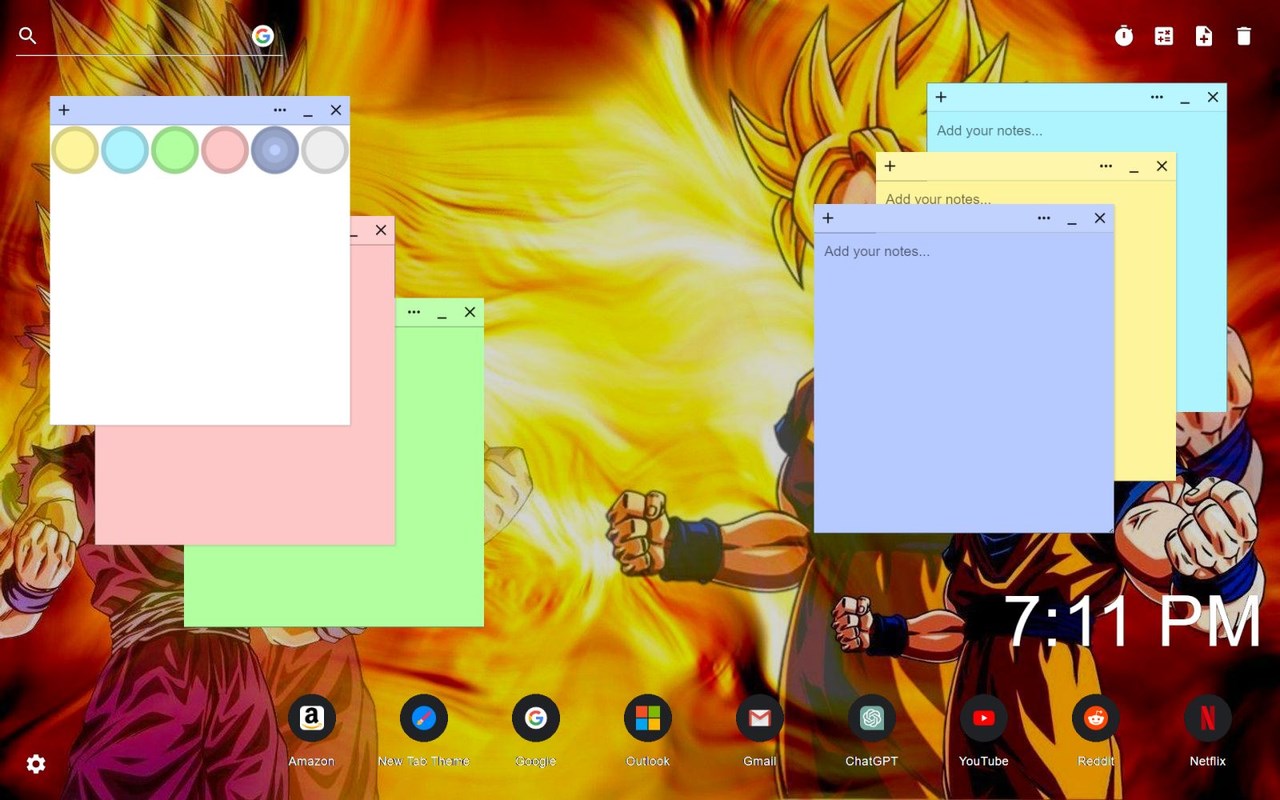Open the yellow note's three-dot menu
The image size is (1280, 800).
1106,166
